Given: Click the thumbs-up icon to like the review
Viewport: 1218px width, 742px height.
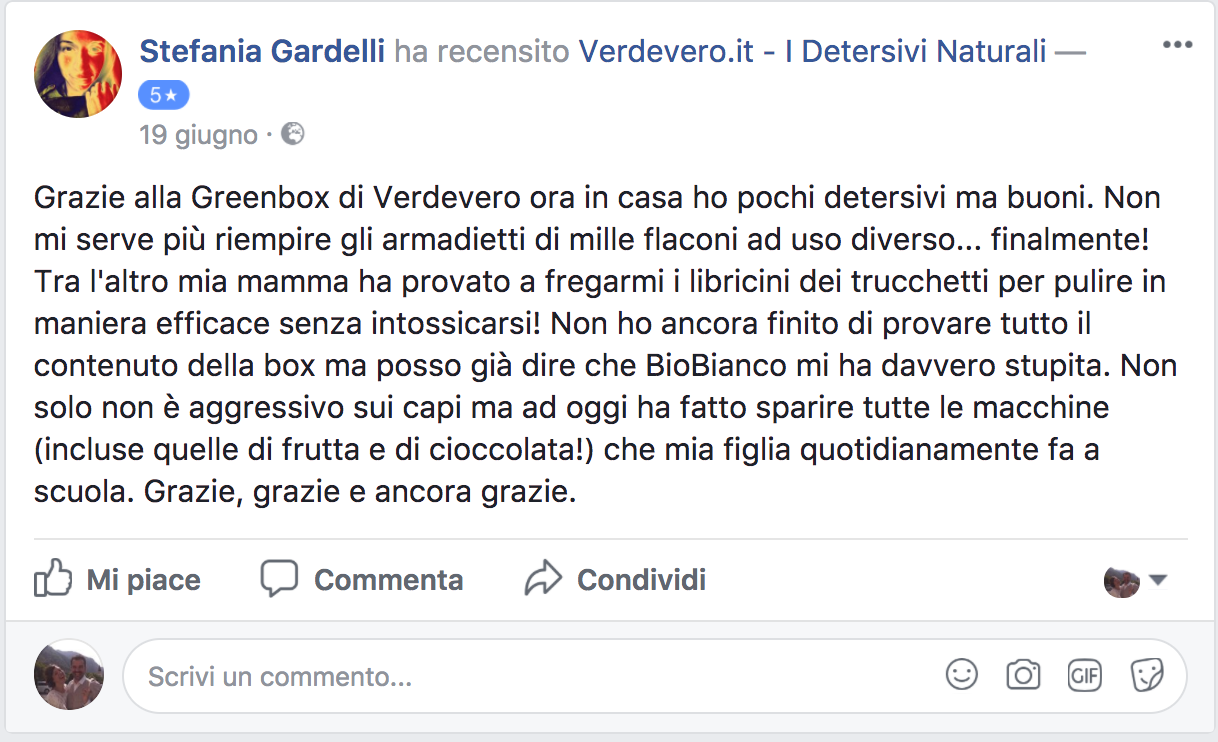Looking at the screenshot, I should (x=53, y=579).
